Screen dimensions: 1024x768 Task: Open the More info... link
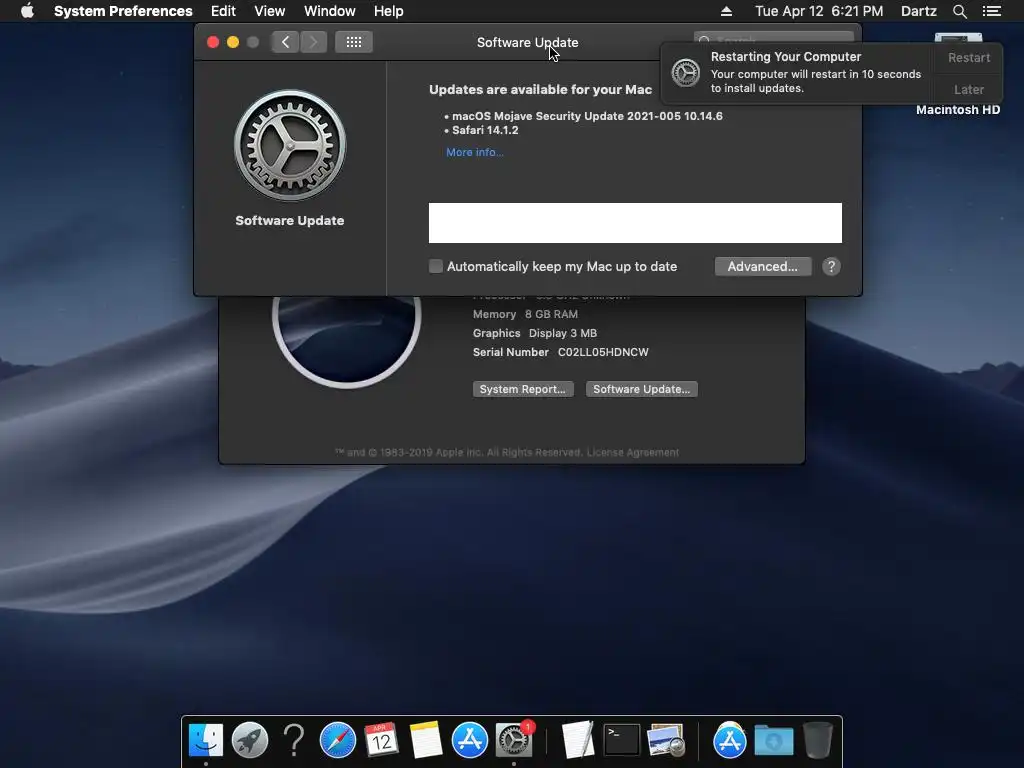(x=475, y=152)
